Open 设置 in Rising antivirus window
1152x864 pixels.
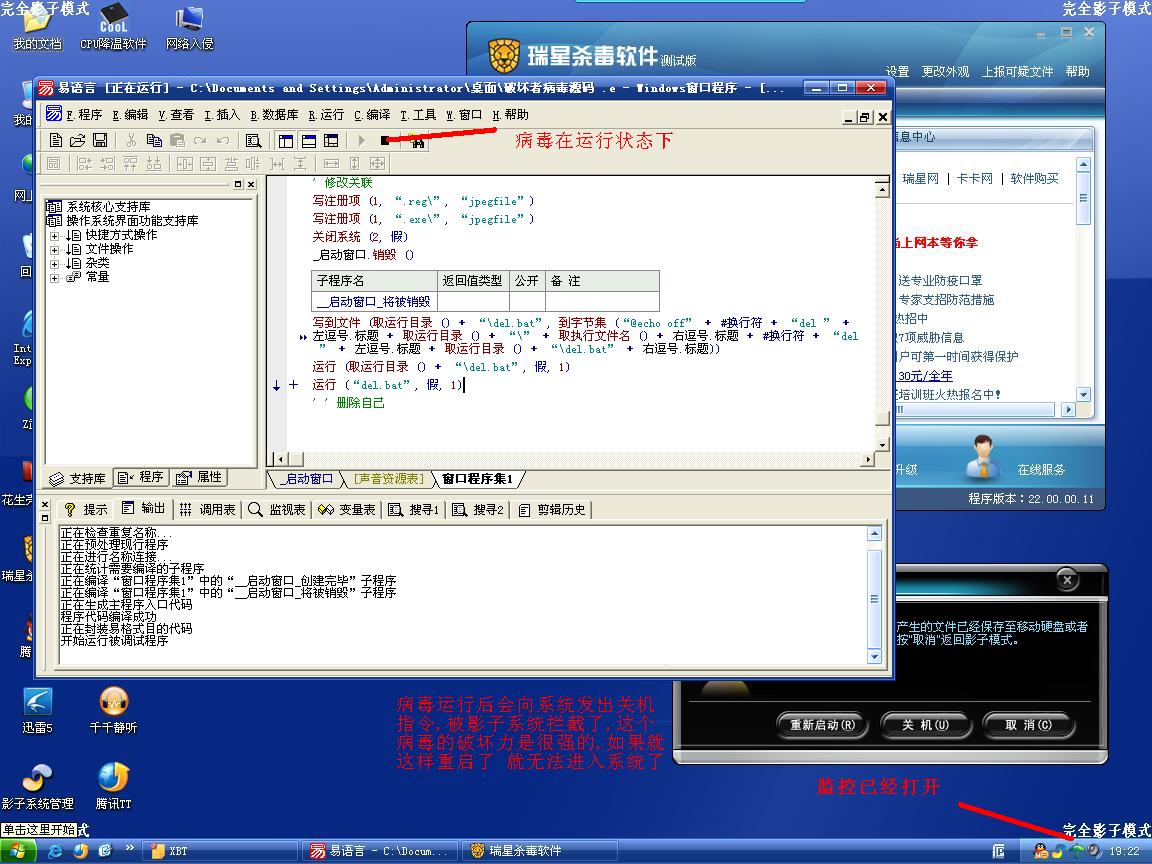click(x=897, y=71)
